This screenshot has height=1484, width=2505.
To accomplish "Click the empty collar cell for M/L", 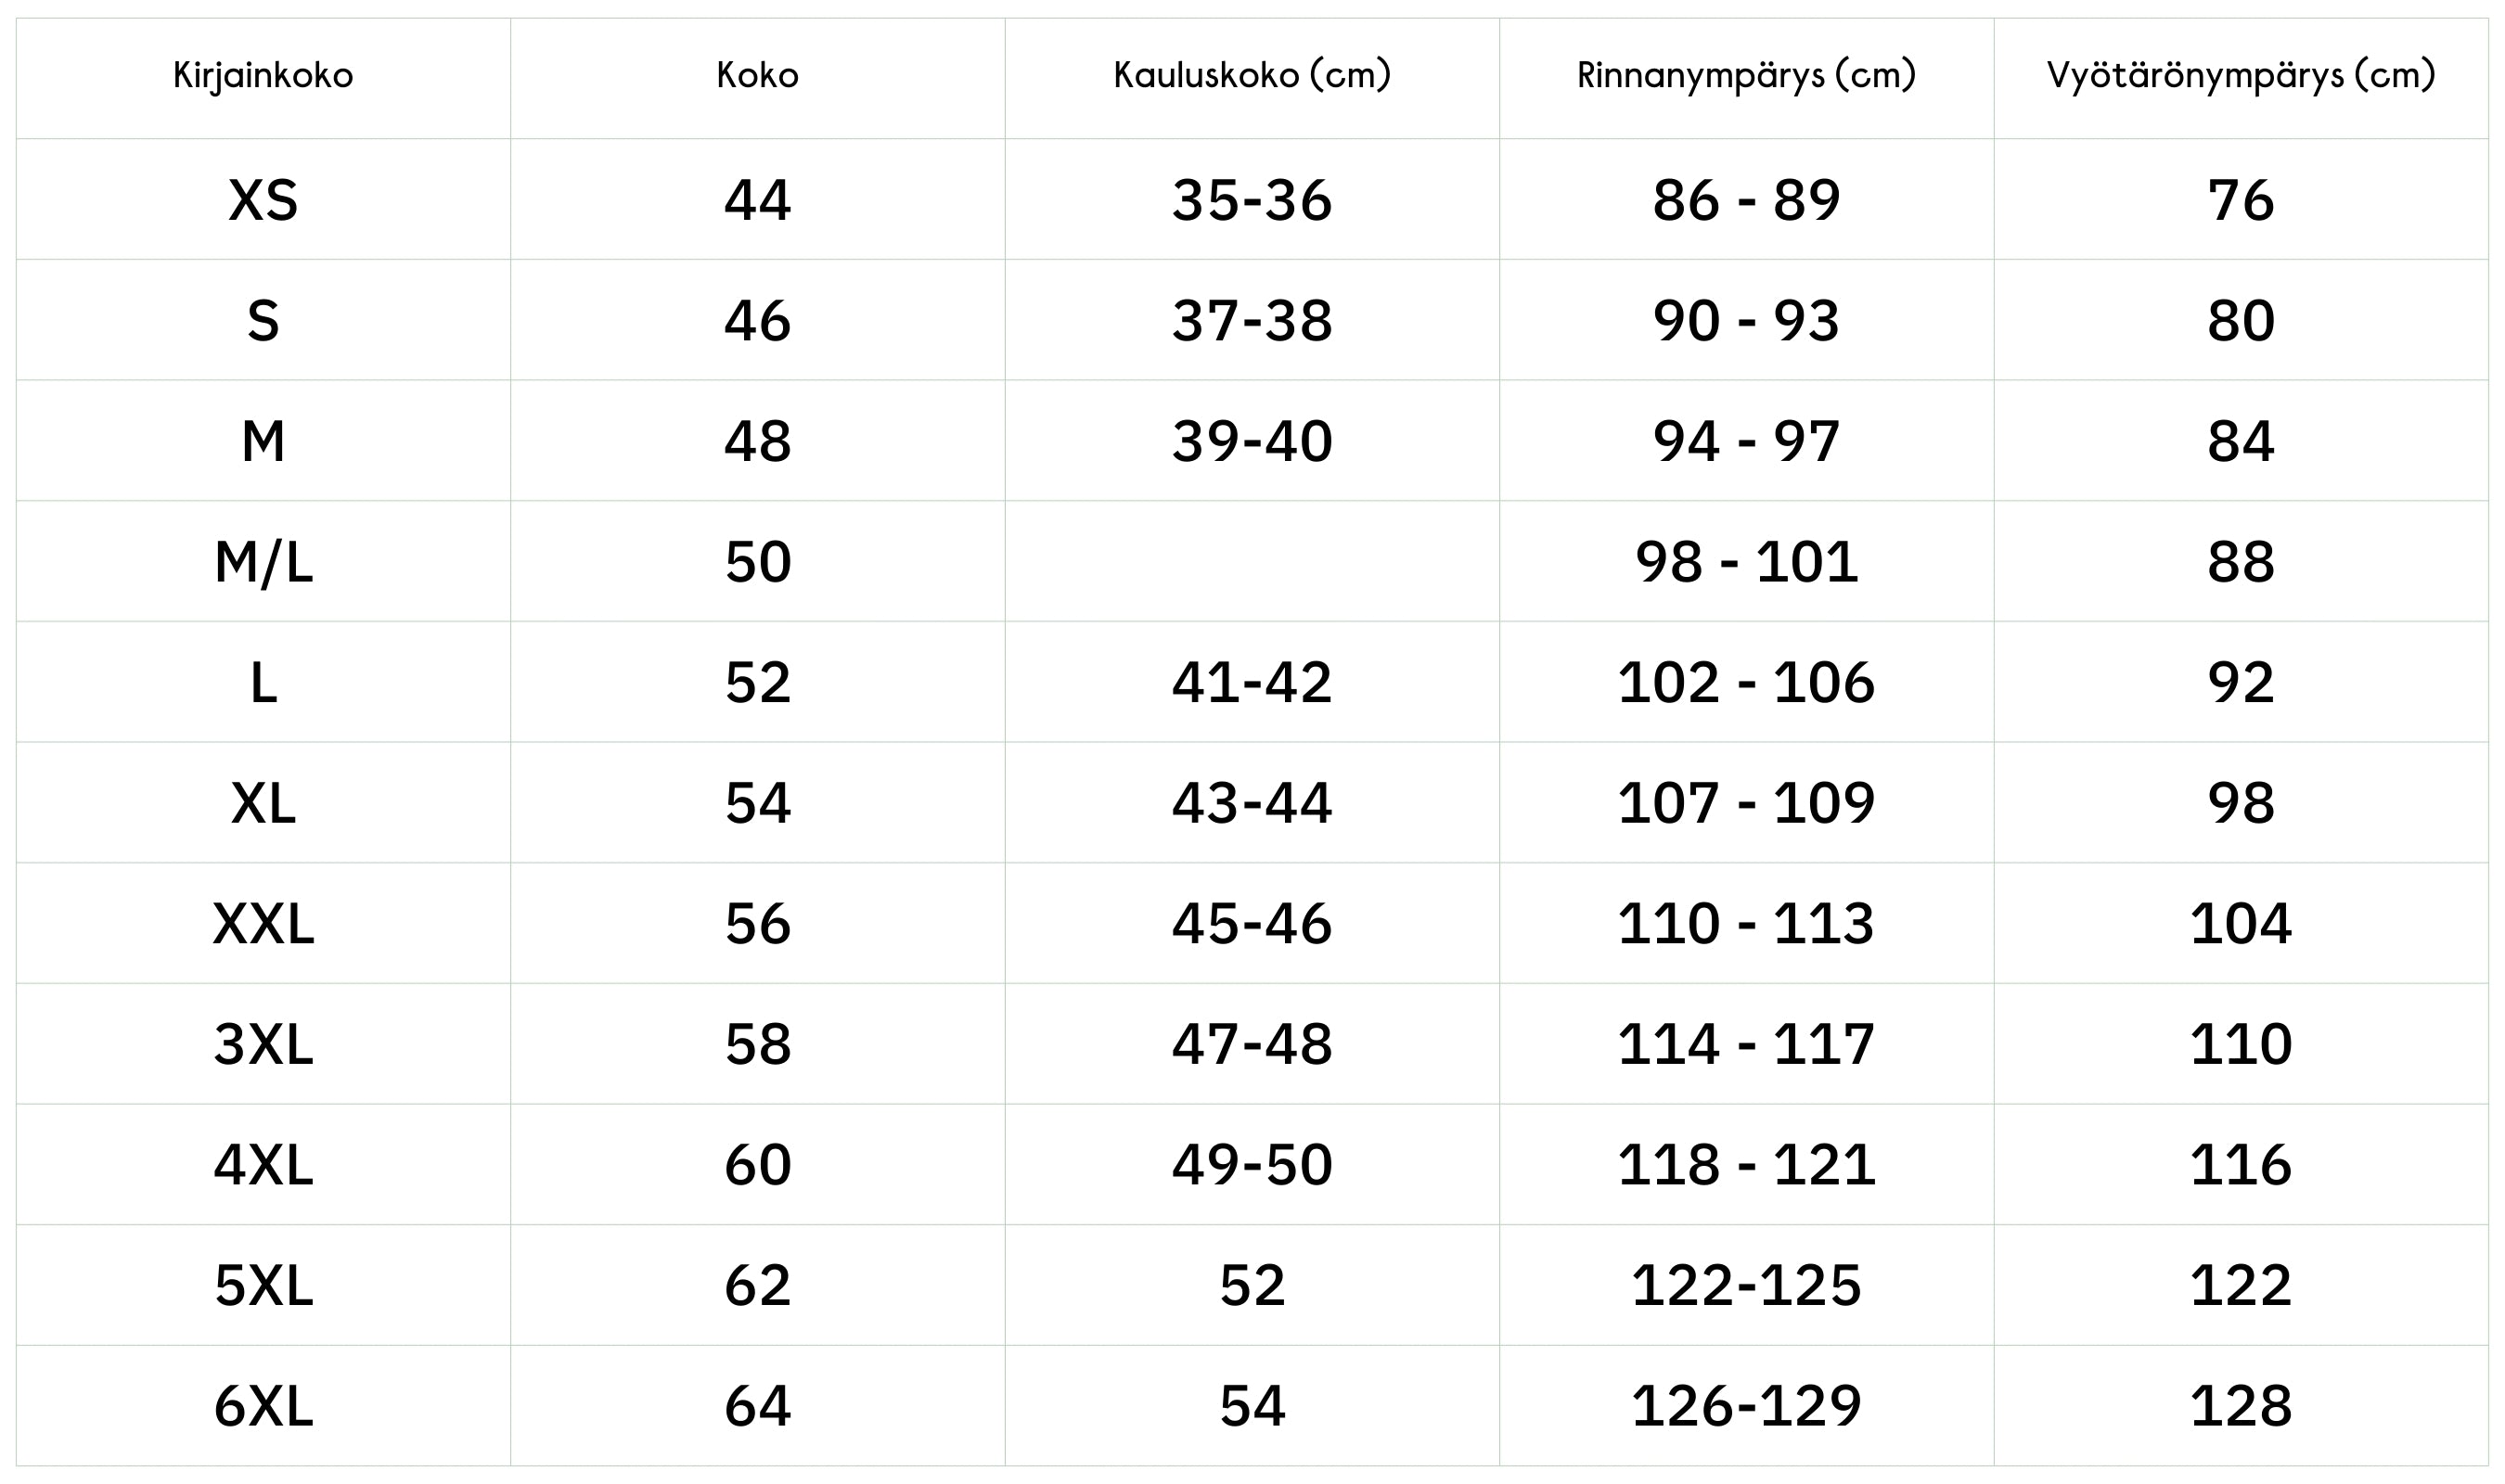I will click(x=1252, y=562).
